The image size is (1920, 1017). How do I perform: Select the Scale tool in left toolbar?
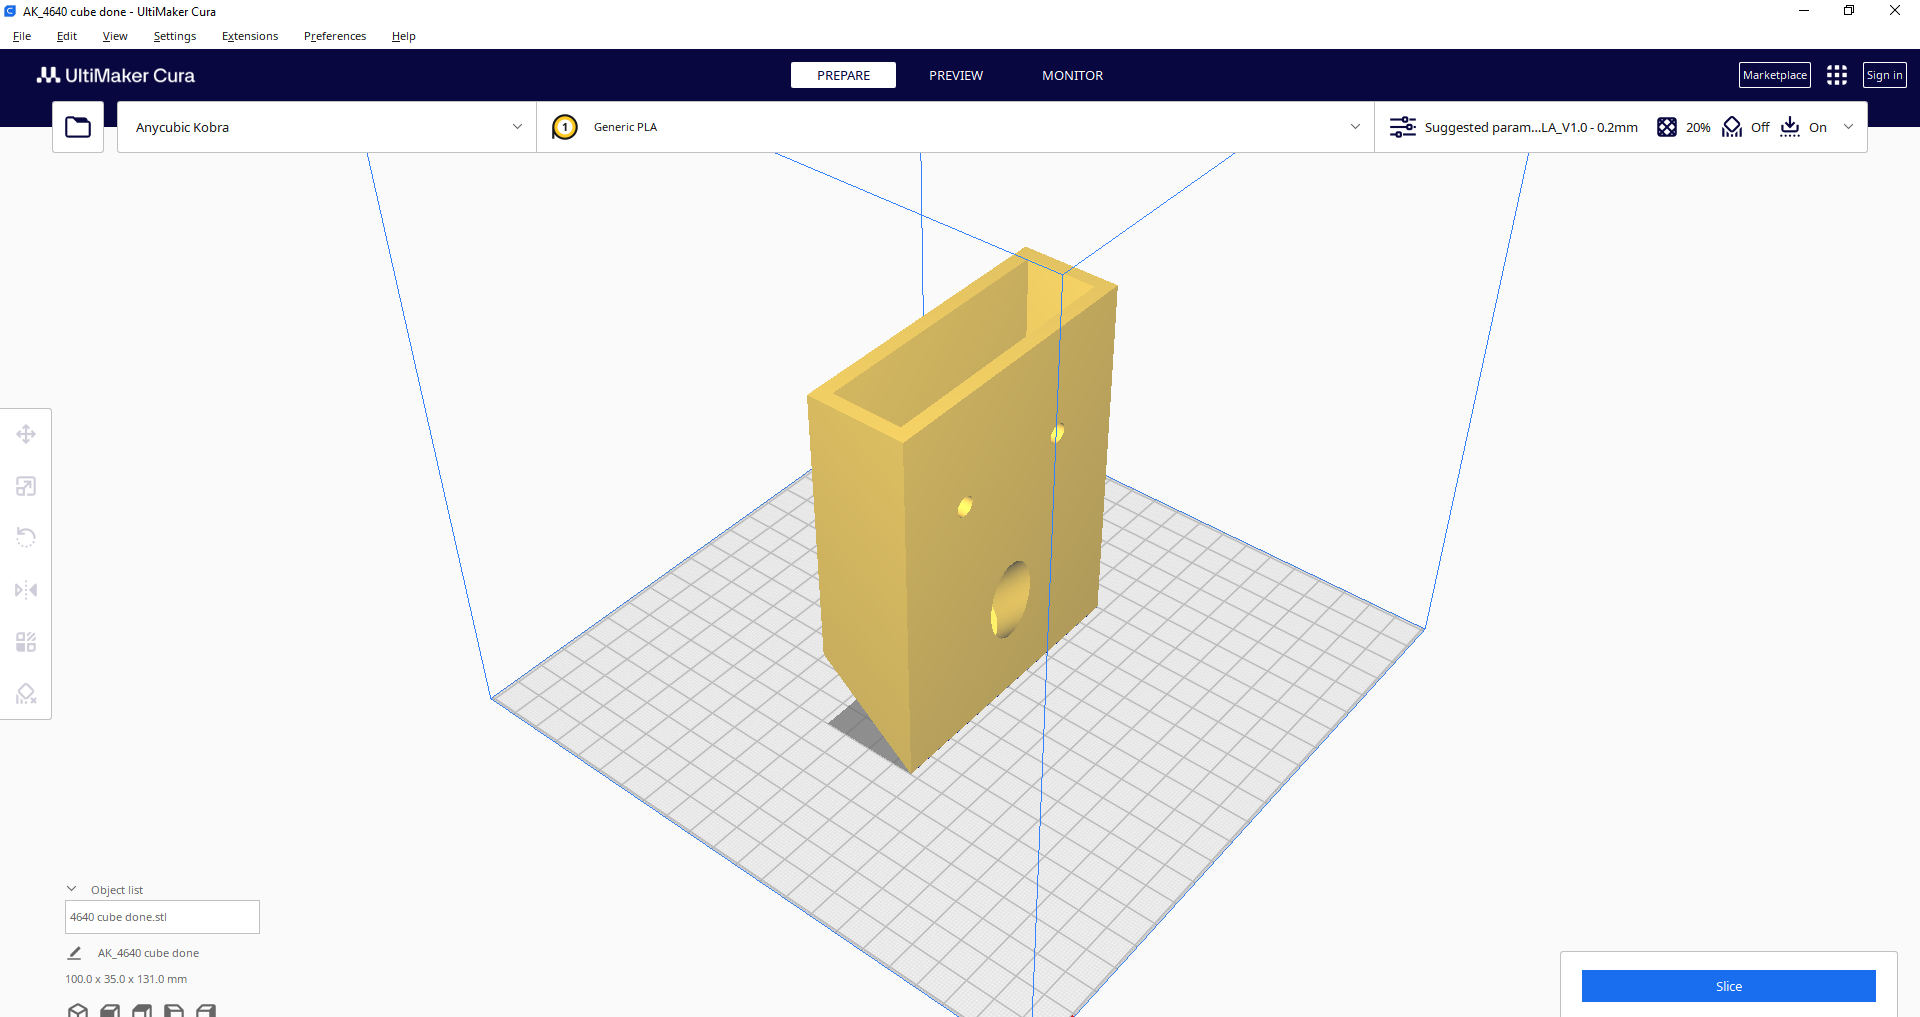(26, 486)
